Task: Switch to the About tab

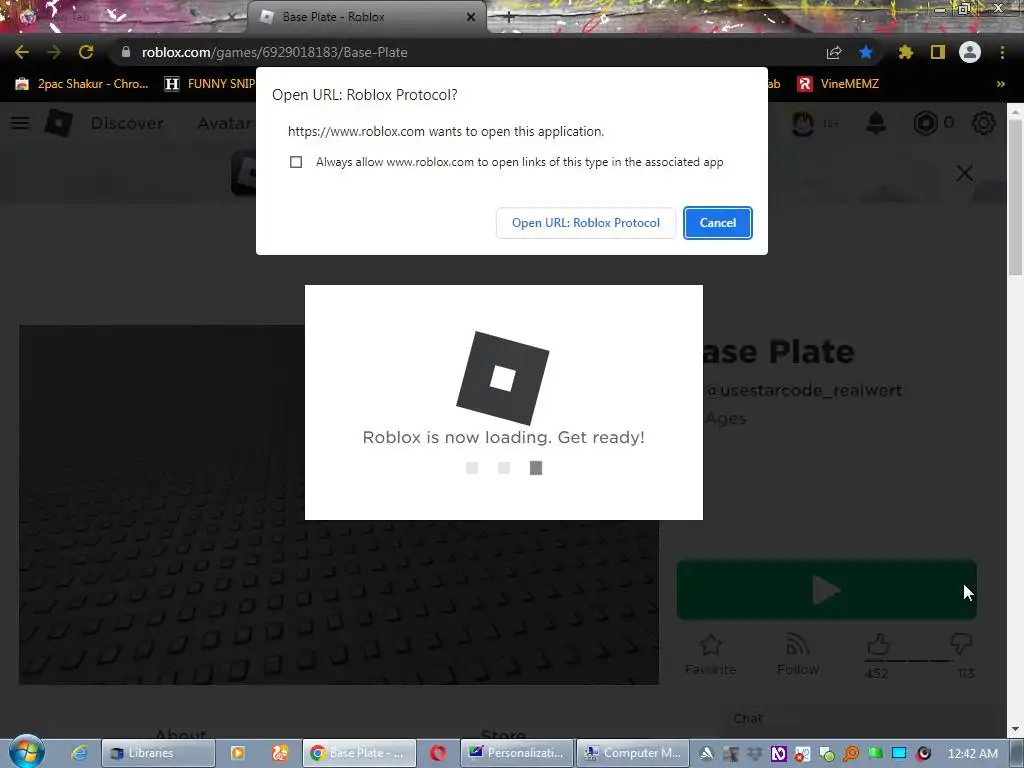Action: [181, 734]
